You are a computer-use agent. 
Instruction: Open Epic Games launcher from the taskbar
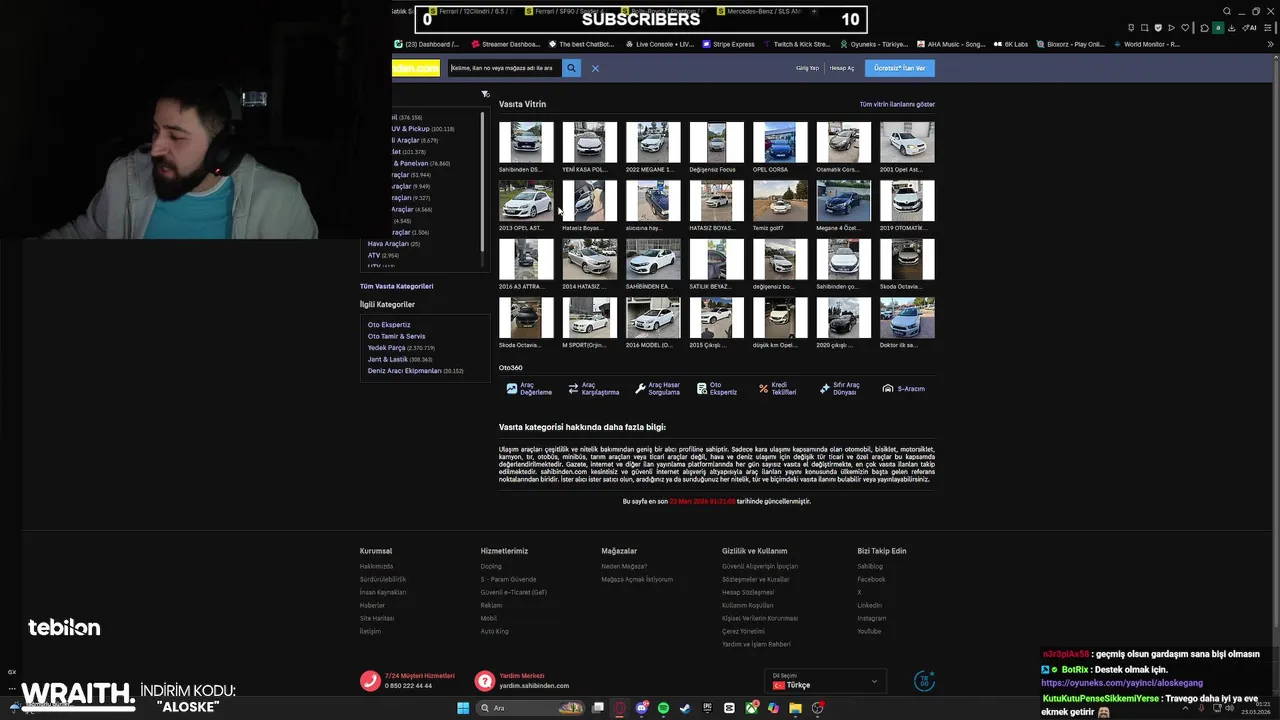pyautogui.click(x=708, y=708)
